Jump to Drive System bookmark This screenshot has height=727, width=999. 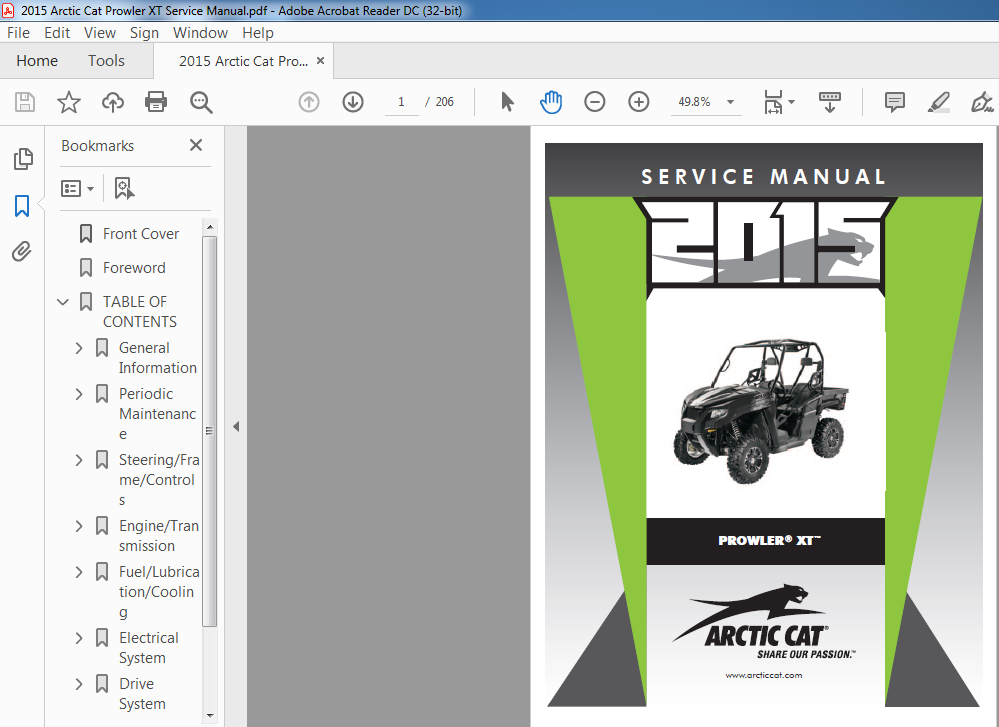tap(142, 694)
